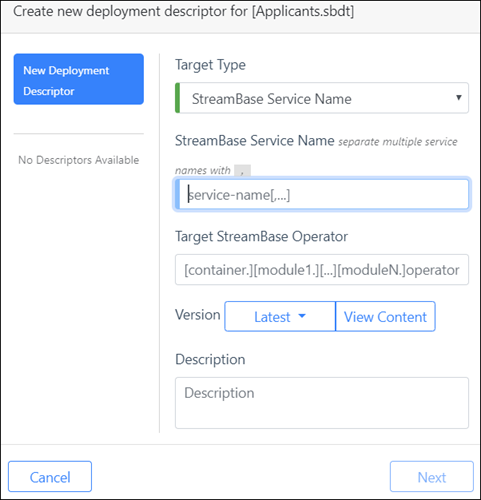The image size is (481, 500).
Task: Click the 'Target StreamBase Operator' label
Action: [261, 237]
